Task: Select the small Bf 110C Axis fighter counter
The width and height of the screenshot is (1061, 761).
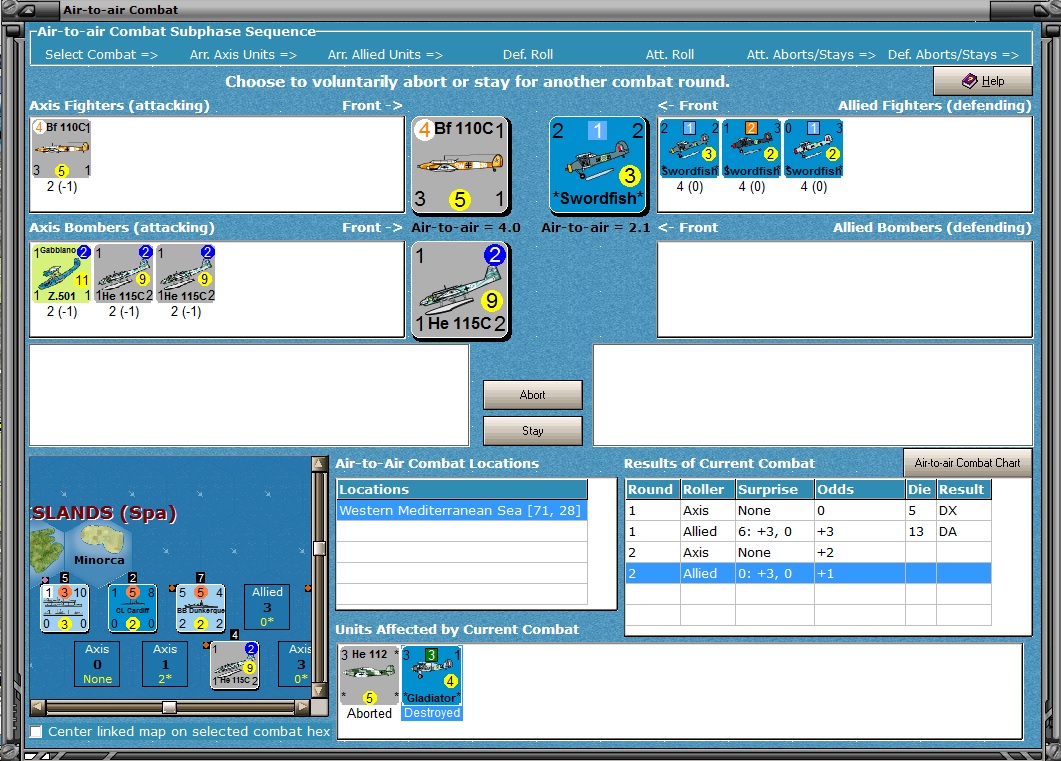Action: (x=62, y=149)
